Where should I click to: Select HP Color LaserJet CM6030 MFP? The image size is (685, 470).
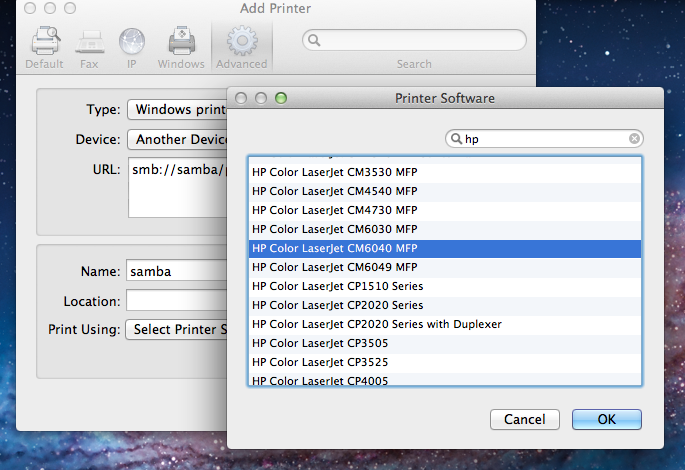(445, 229)
